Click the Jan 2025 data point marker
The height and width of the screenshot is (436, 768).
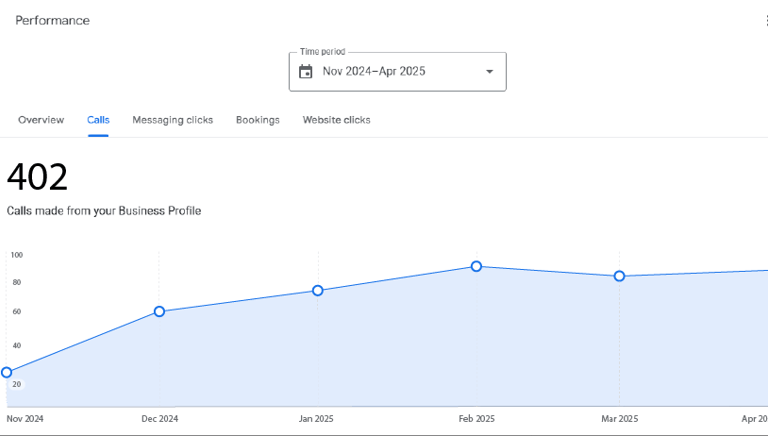pyautogui.click(x=318, y=291)
